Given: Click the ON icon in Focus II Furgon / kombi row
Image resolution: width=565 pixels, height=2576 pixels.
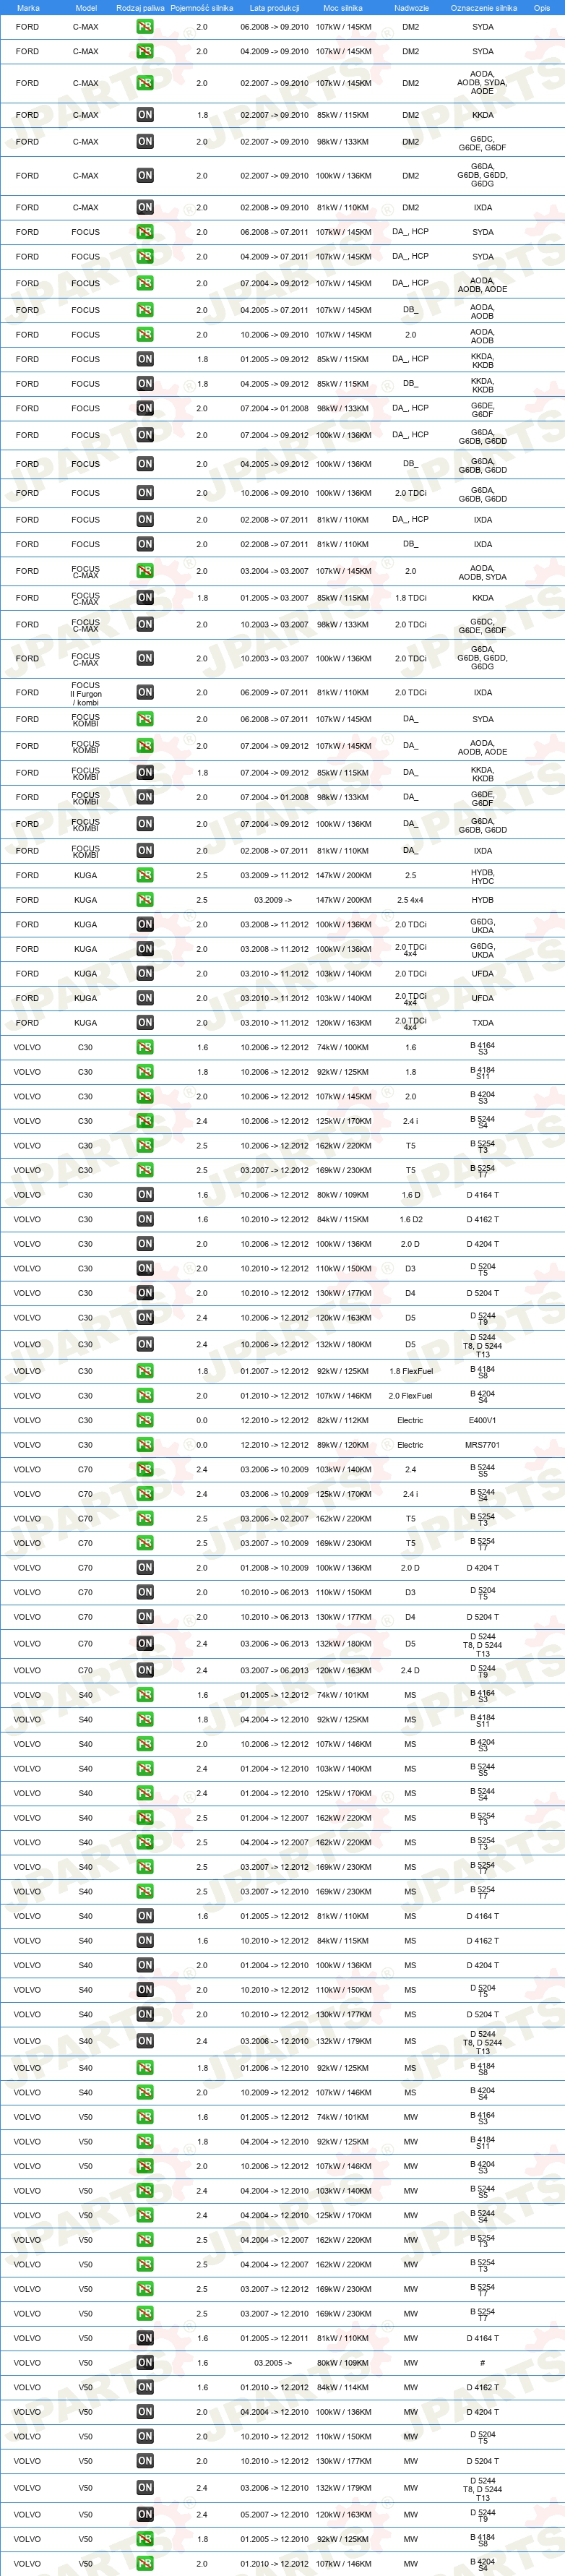Looking at the screenshot, I should tap(145, 692).
